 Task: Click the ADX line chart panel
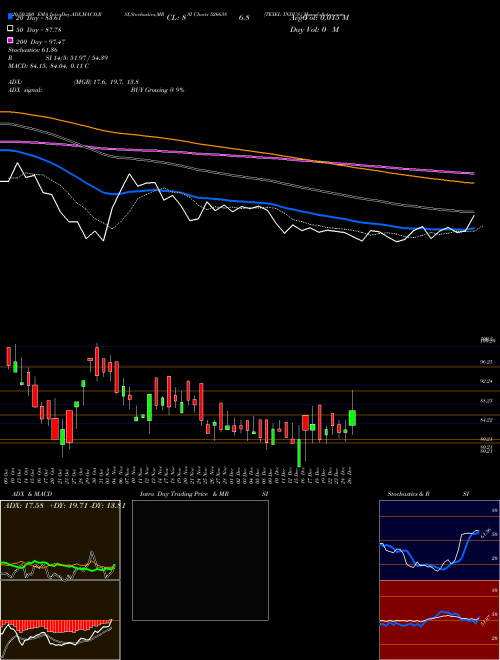pos(60,540)
